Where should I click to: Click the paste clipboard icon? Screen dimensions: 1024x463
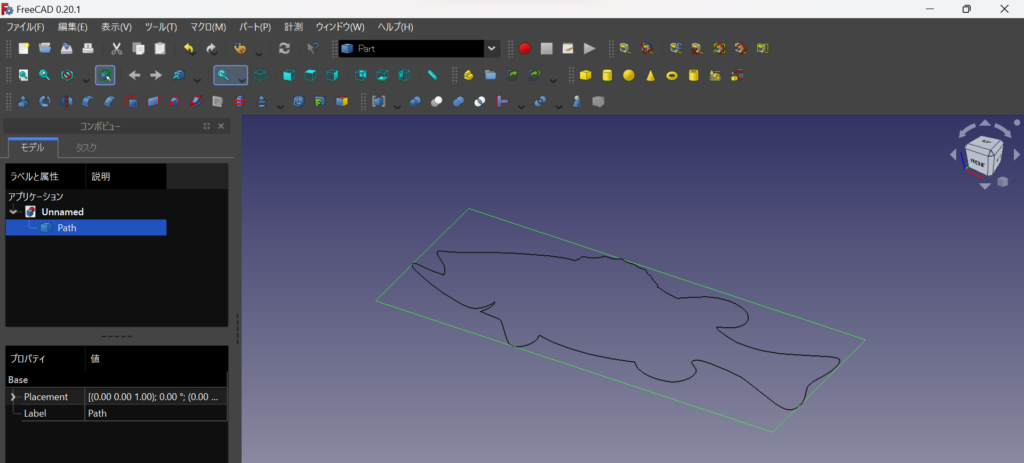[159, 48]
